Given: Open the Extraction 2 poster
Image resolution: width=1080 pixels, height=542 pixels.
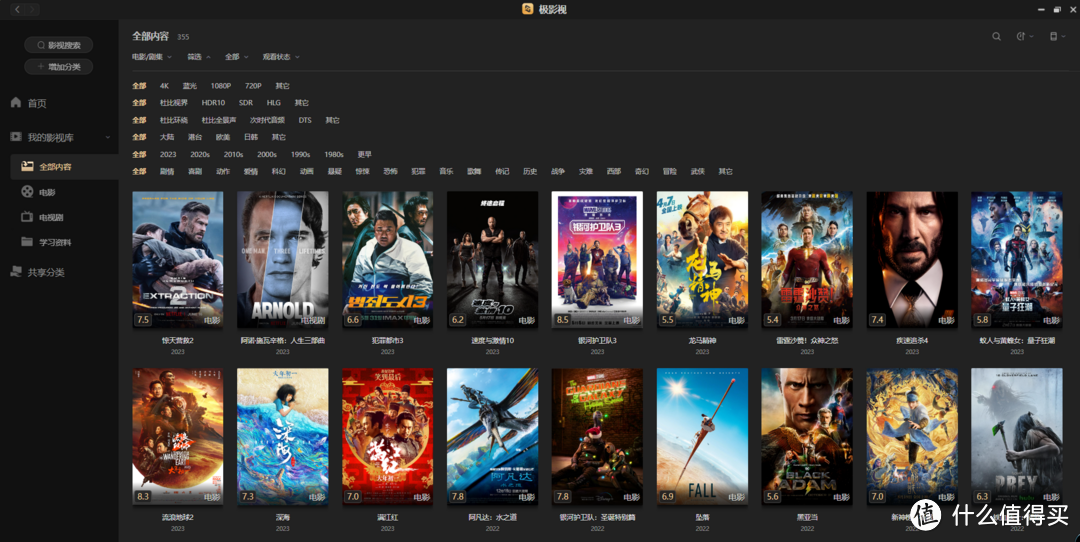Looking at the screenshot, I should point(178,260).
